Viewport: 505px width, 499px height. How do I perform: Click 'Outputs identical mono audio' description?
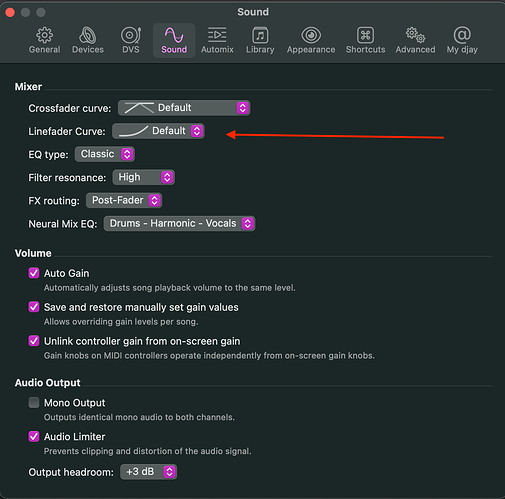(x=139, y=417)
